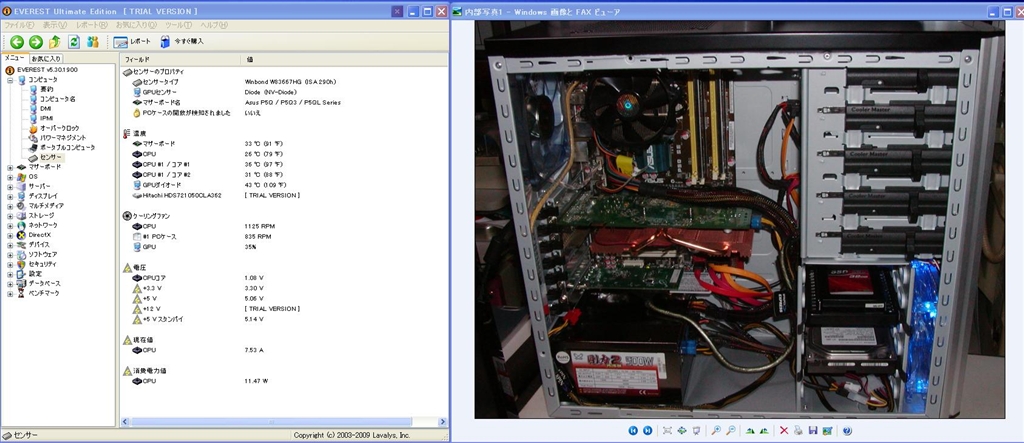Image resolution: width=1024 pixels, height=443 pixels.
Task: Open the ヘルプ(H) menu
Action: click(x=214, y=25)
